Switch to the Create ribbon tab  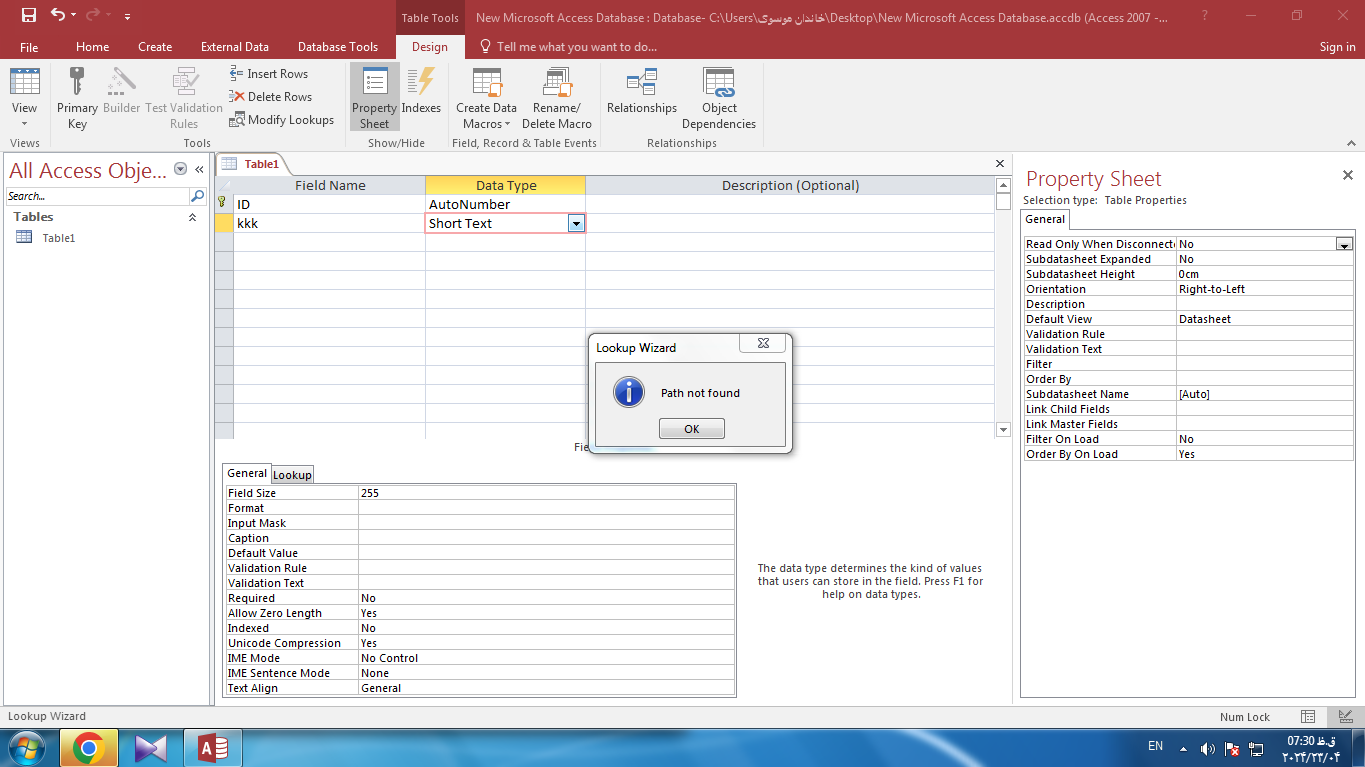coord(155,47)
